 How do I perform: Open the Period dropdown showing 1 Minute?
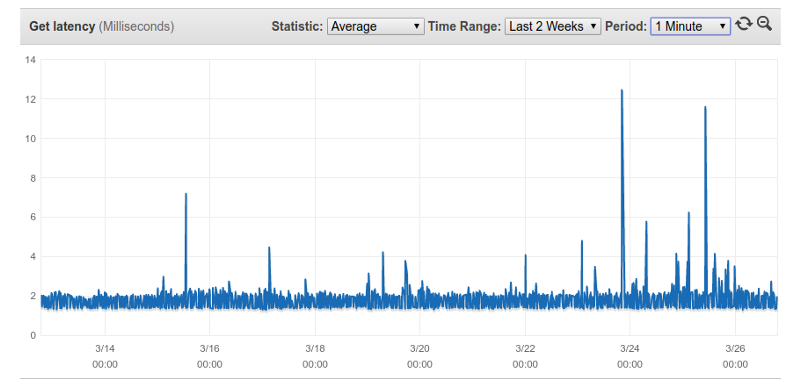[x=690, y=26]
